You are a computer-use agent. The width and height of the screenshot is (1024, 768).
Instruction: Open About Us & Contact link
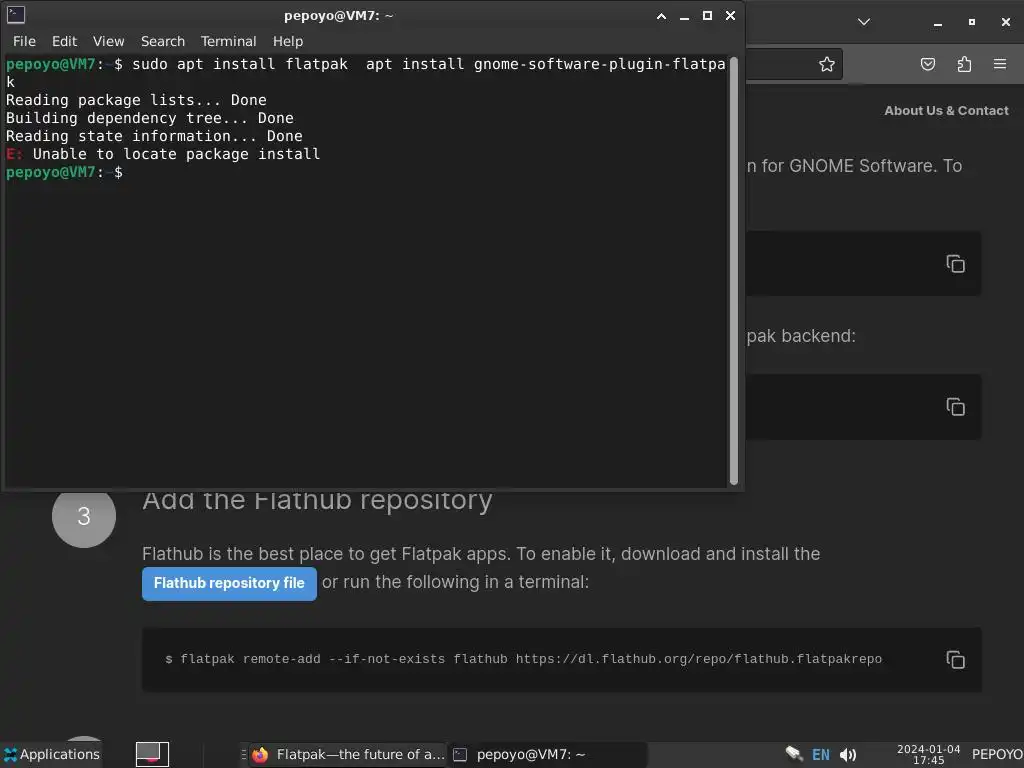point(946,110)
